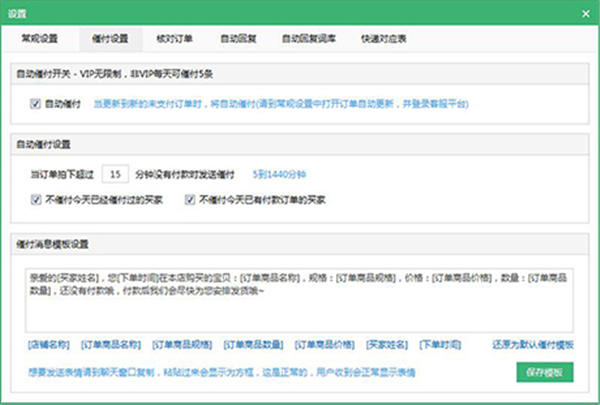
Task: Insert the [下单时间] placeholder
Action: 440,345
